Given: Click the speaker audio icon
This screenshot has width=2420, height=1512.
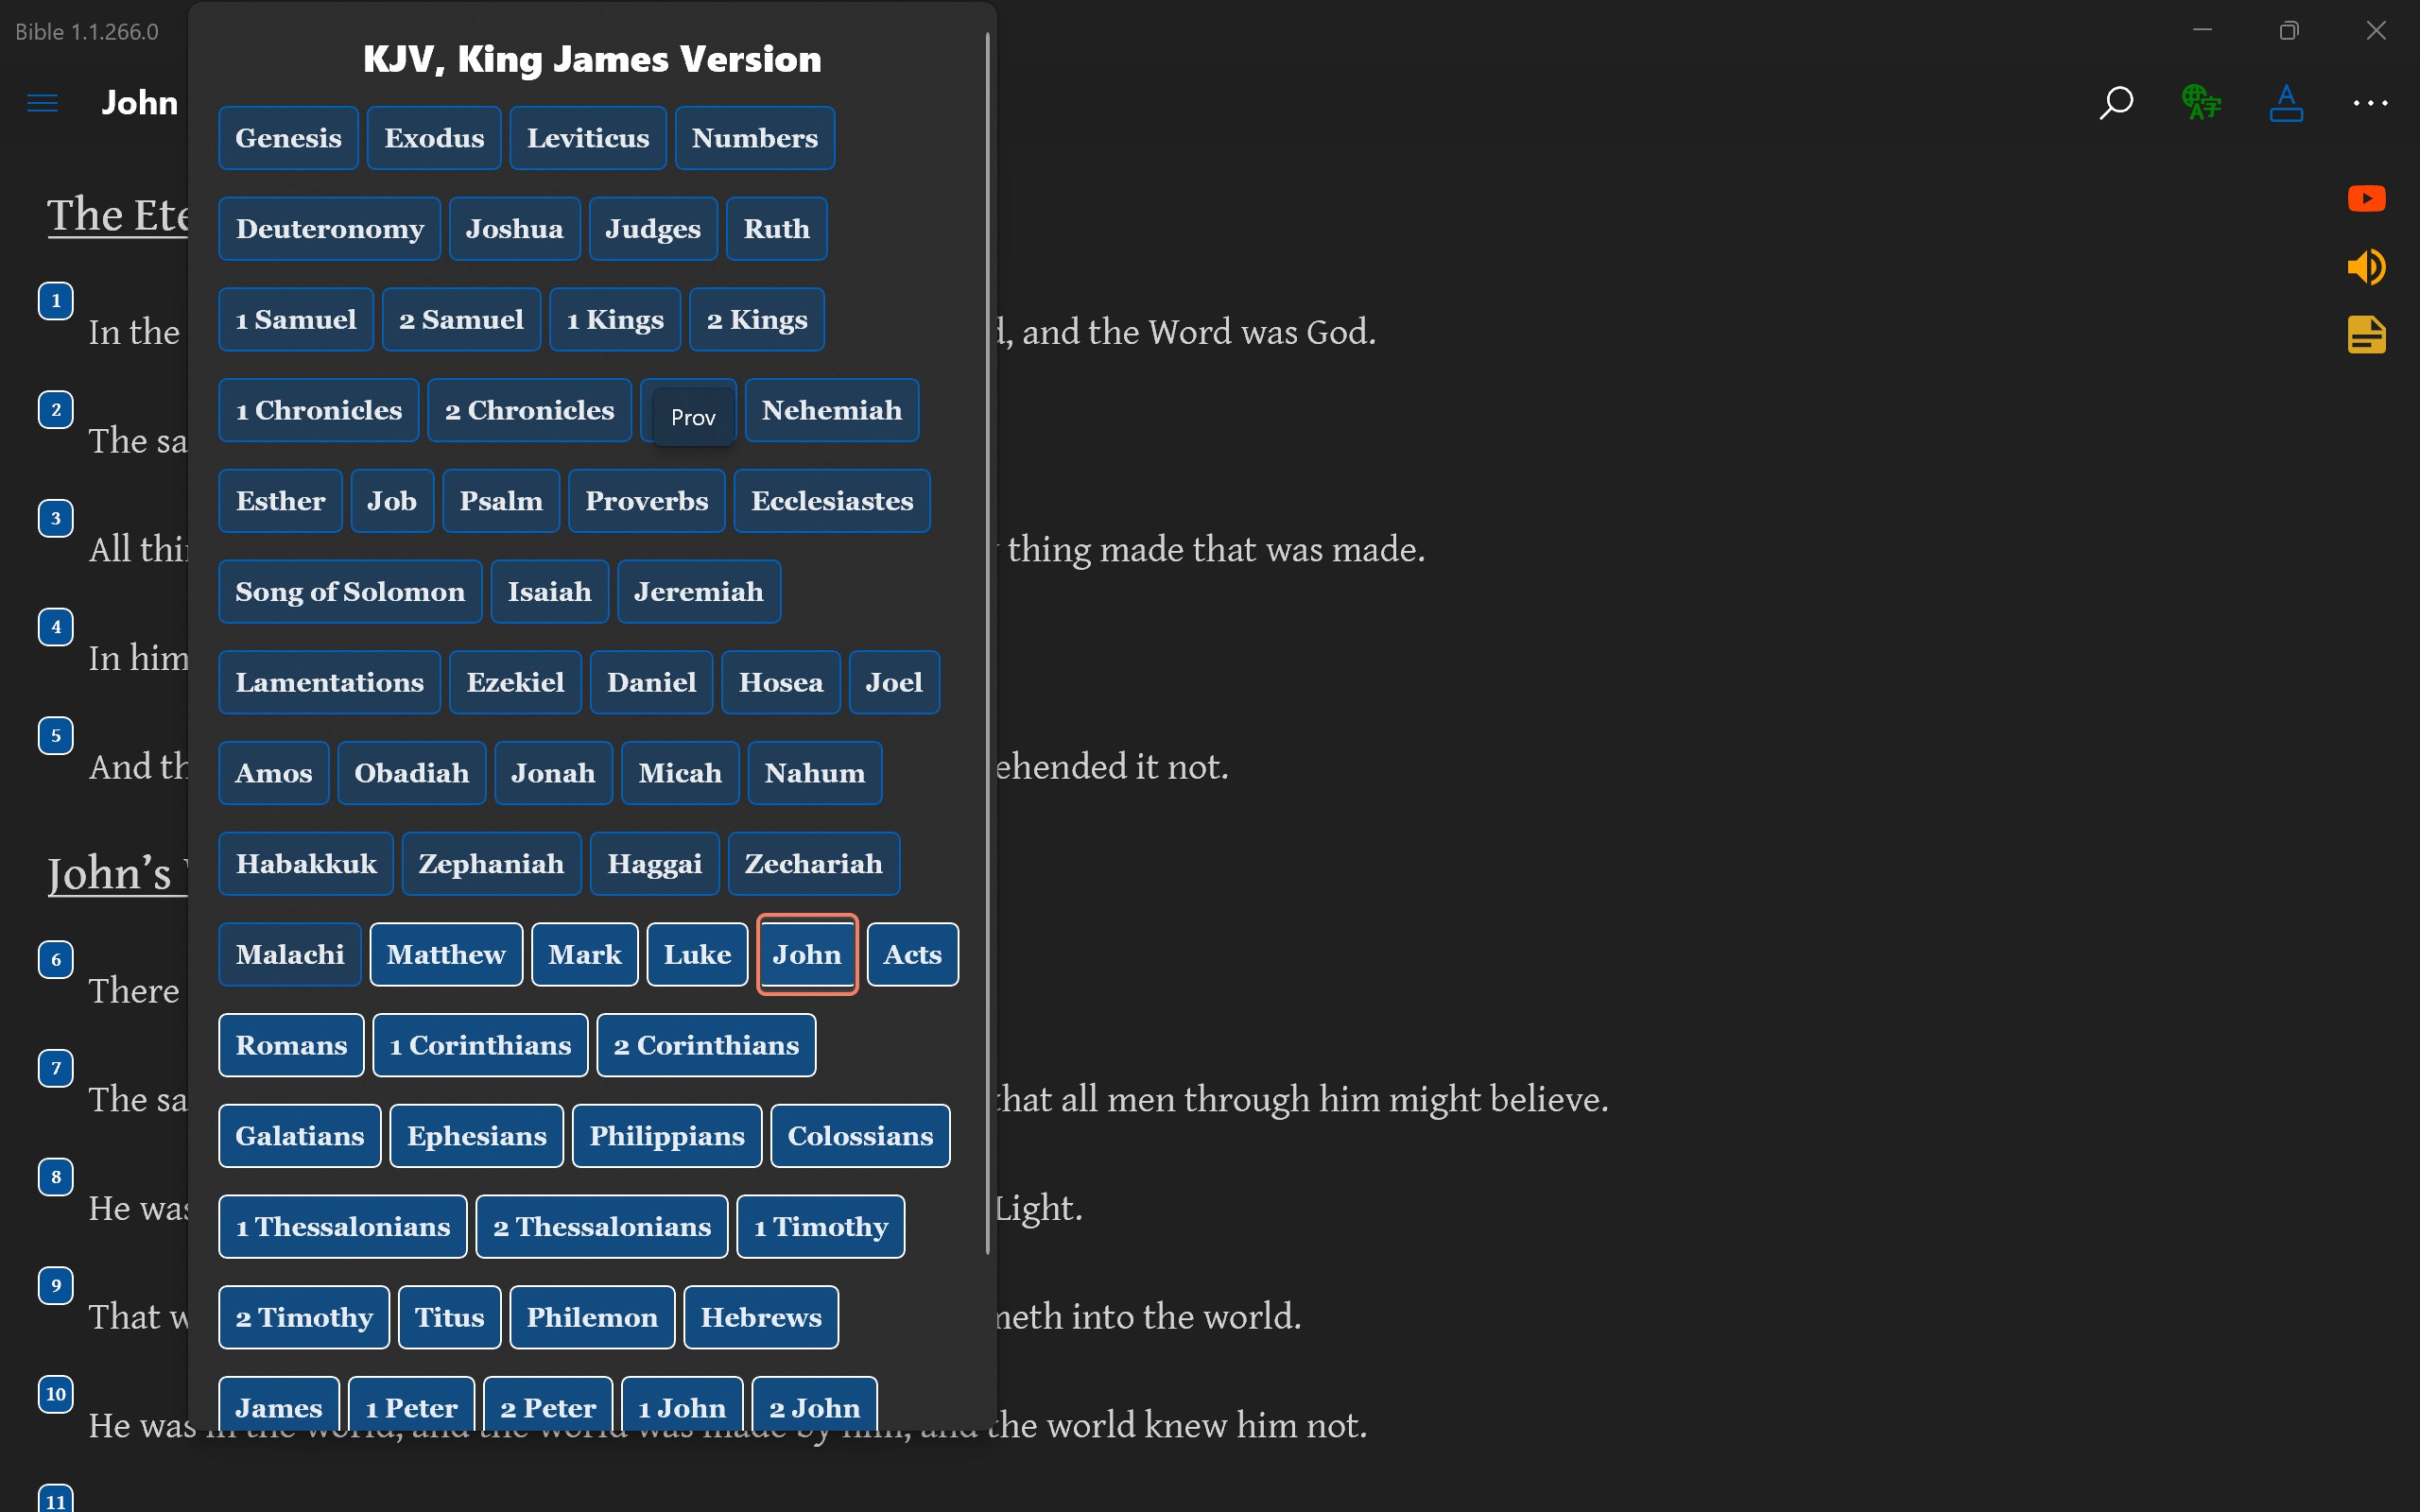Looking at the screenshot, I should click(x=2366, y=266).
